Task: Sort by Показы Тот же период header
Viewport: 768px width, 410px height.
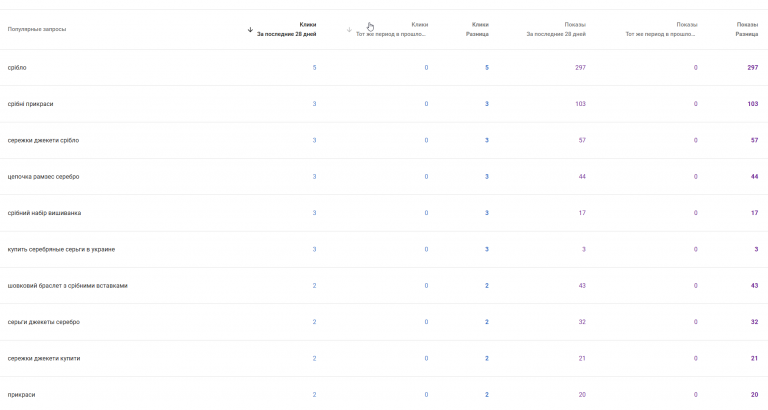Action: click(x=660, y=29)
